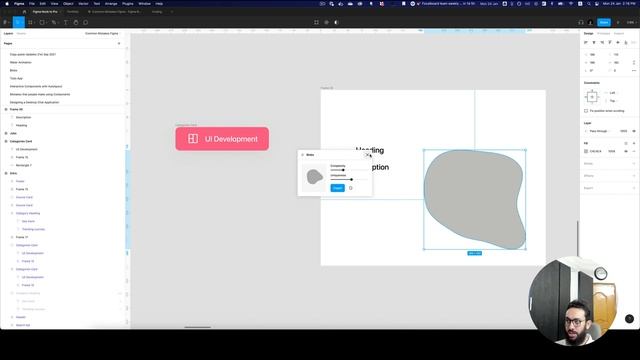Screen dimensions: 640x360
Task: Click the Present play icon
Action: tap(618, 22)
